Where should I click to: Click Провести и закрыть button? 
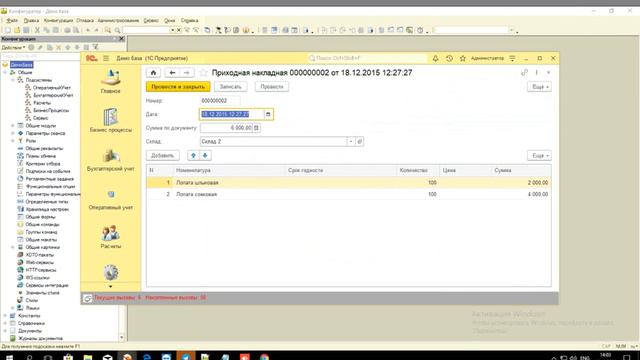(x=178, y=87)
